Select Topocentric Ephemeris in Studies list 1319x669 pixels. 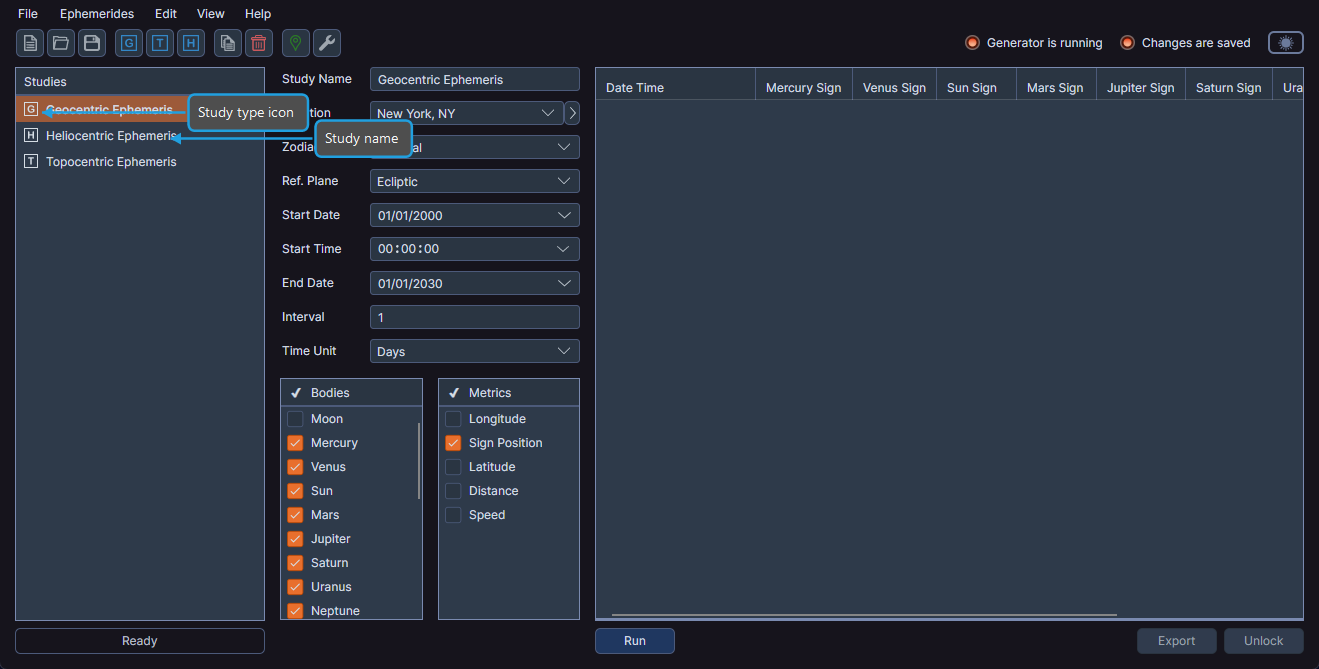[111, 162]
